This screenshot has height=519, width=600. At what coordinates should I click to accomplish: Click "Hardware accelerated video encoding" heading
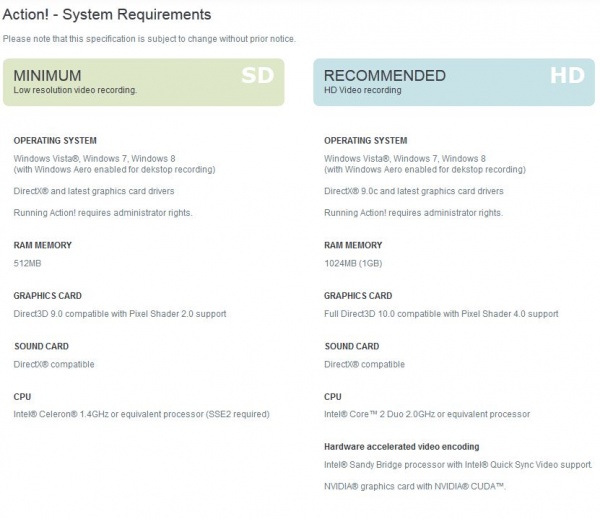tap(402, 446)
